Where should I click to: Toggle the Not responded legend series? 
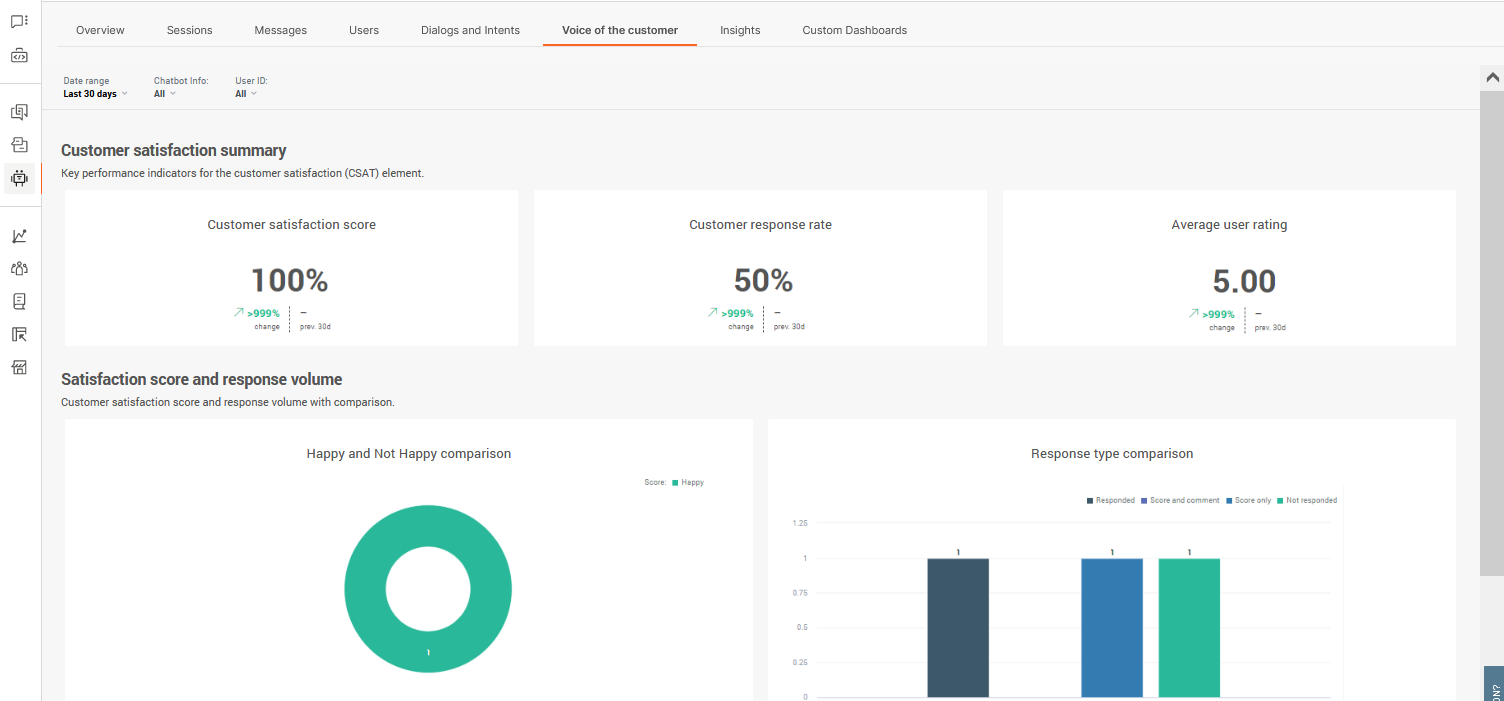1310,500
